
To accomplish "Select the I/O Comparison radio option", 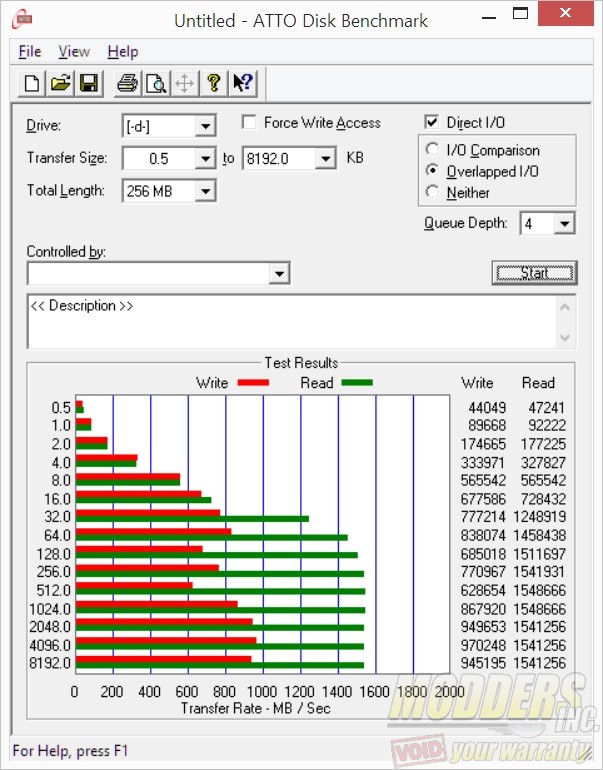I will [x=432, y=150].
